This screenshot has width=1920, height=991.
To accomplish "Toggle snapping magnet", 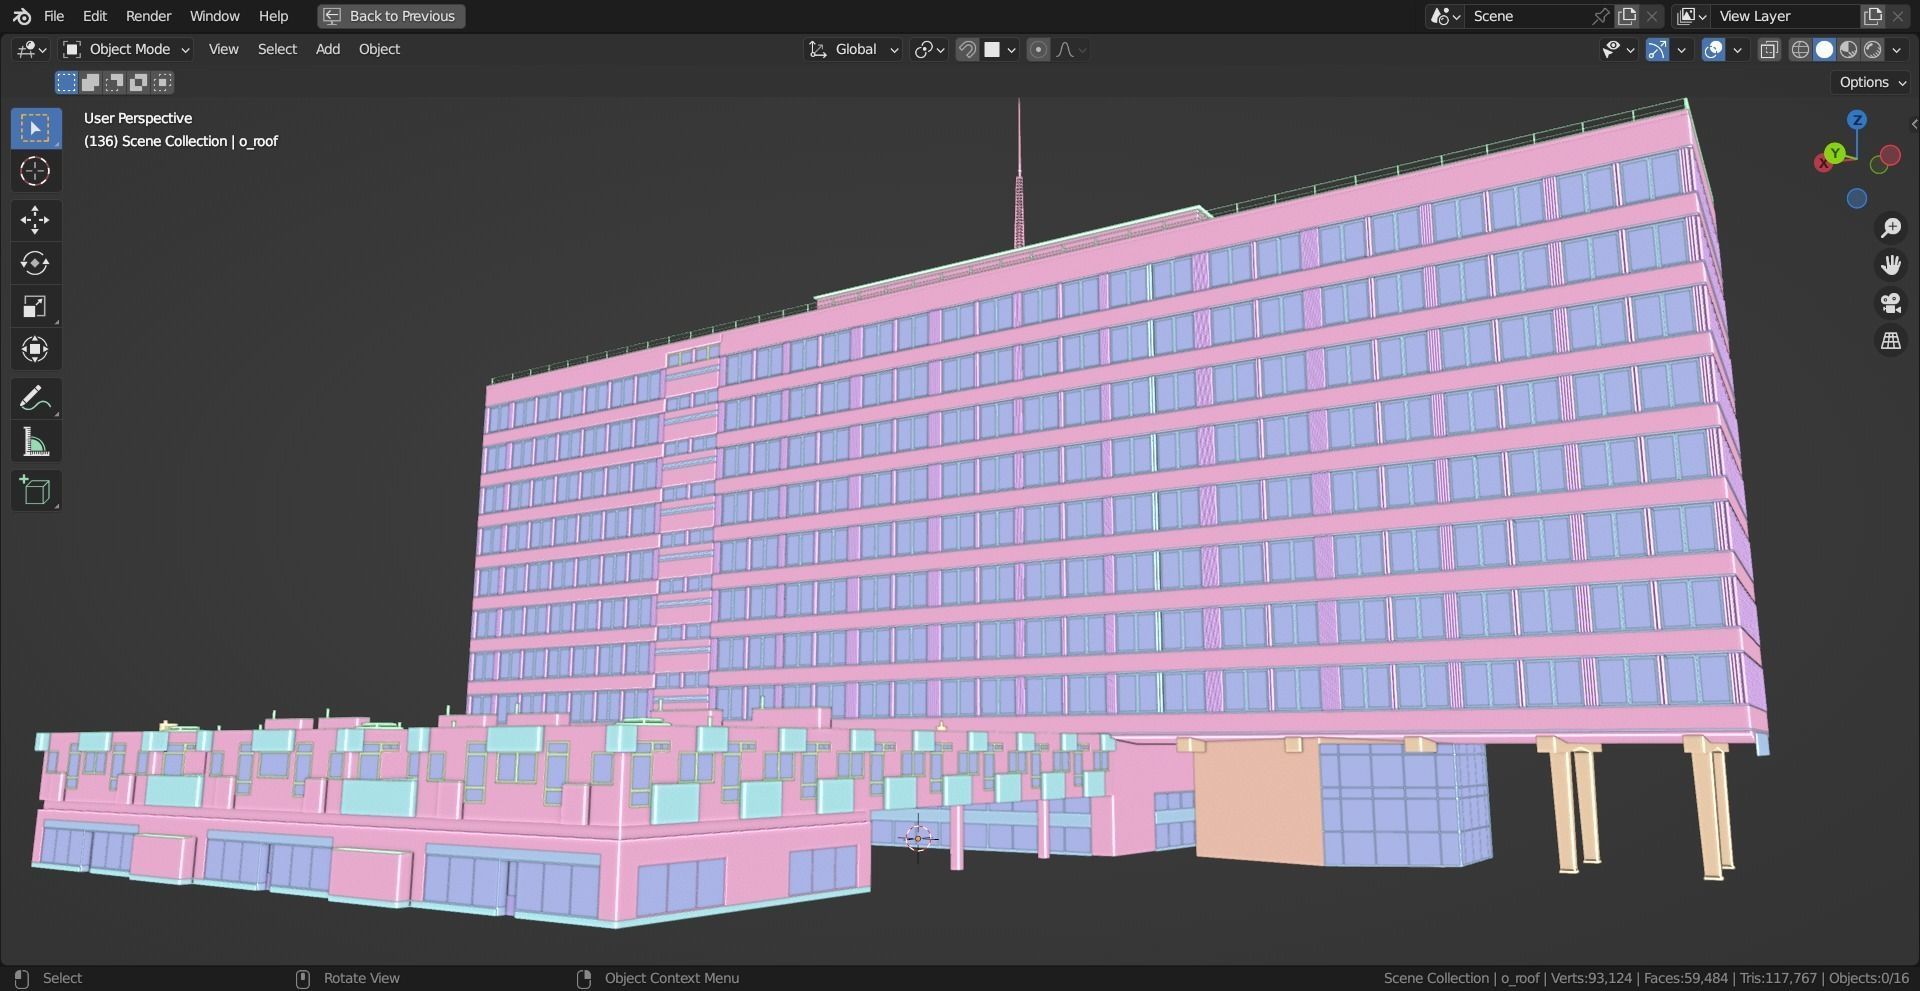I will click(967, 49).
